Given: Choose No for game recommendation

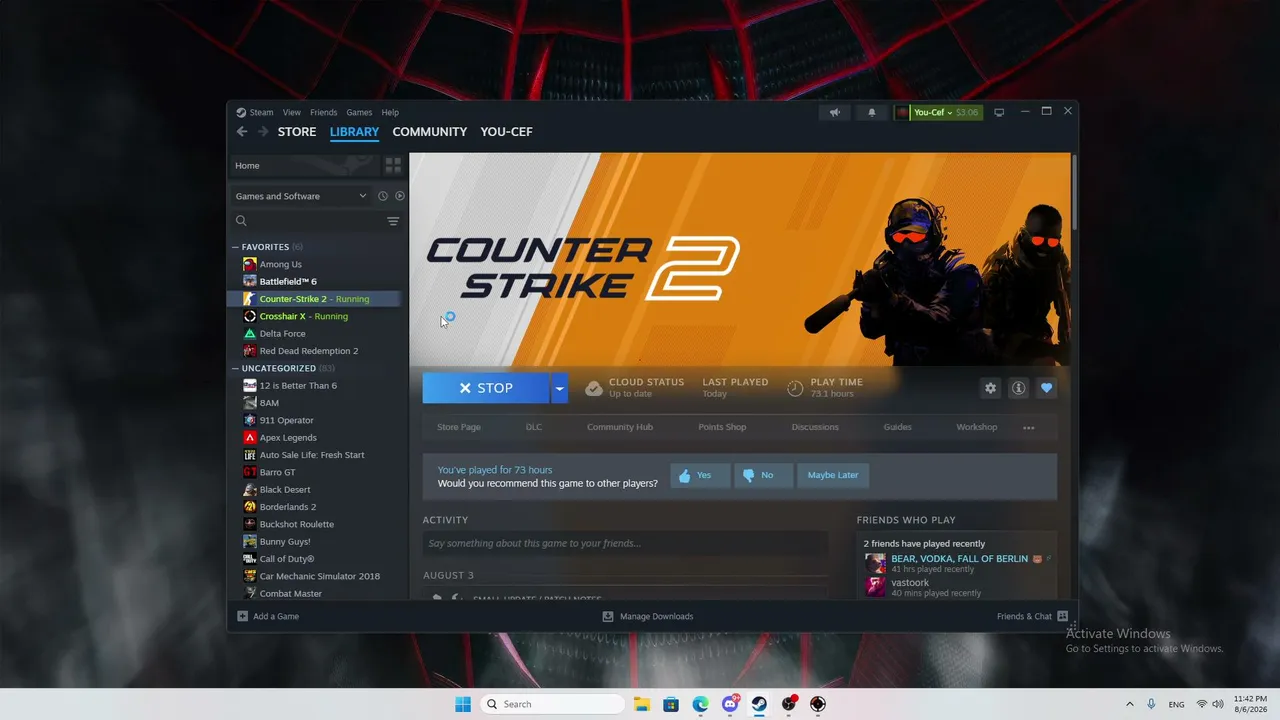Looking at the screenshot, I should coord(764,475).
